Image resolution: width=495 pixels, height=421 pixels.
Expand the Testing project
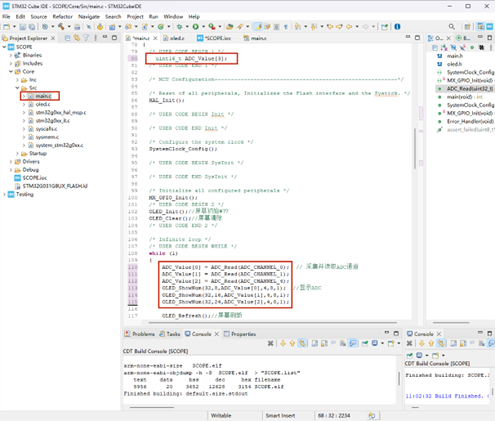[4, 194]
